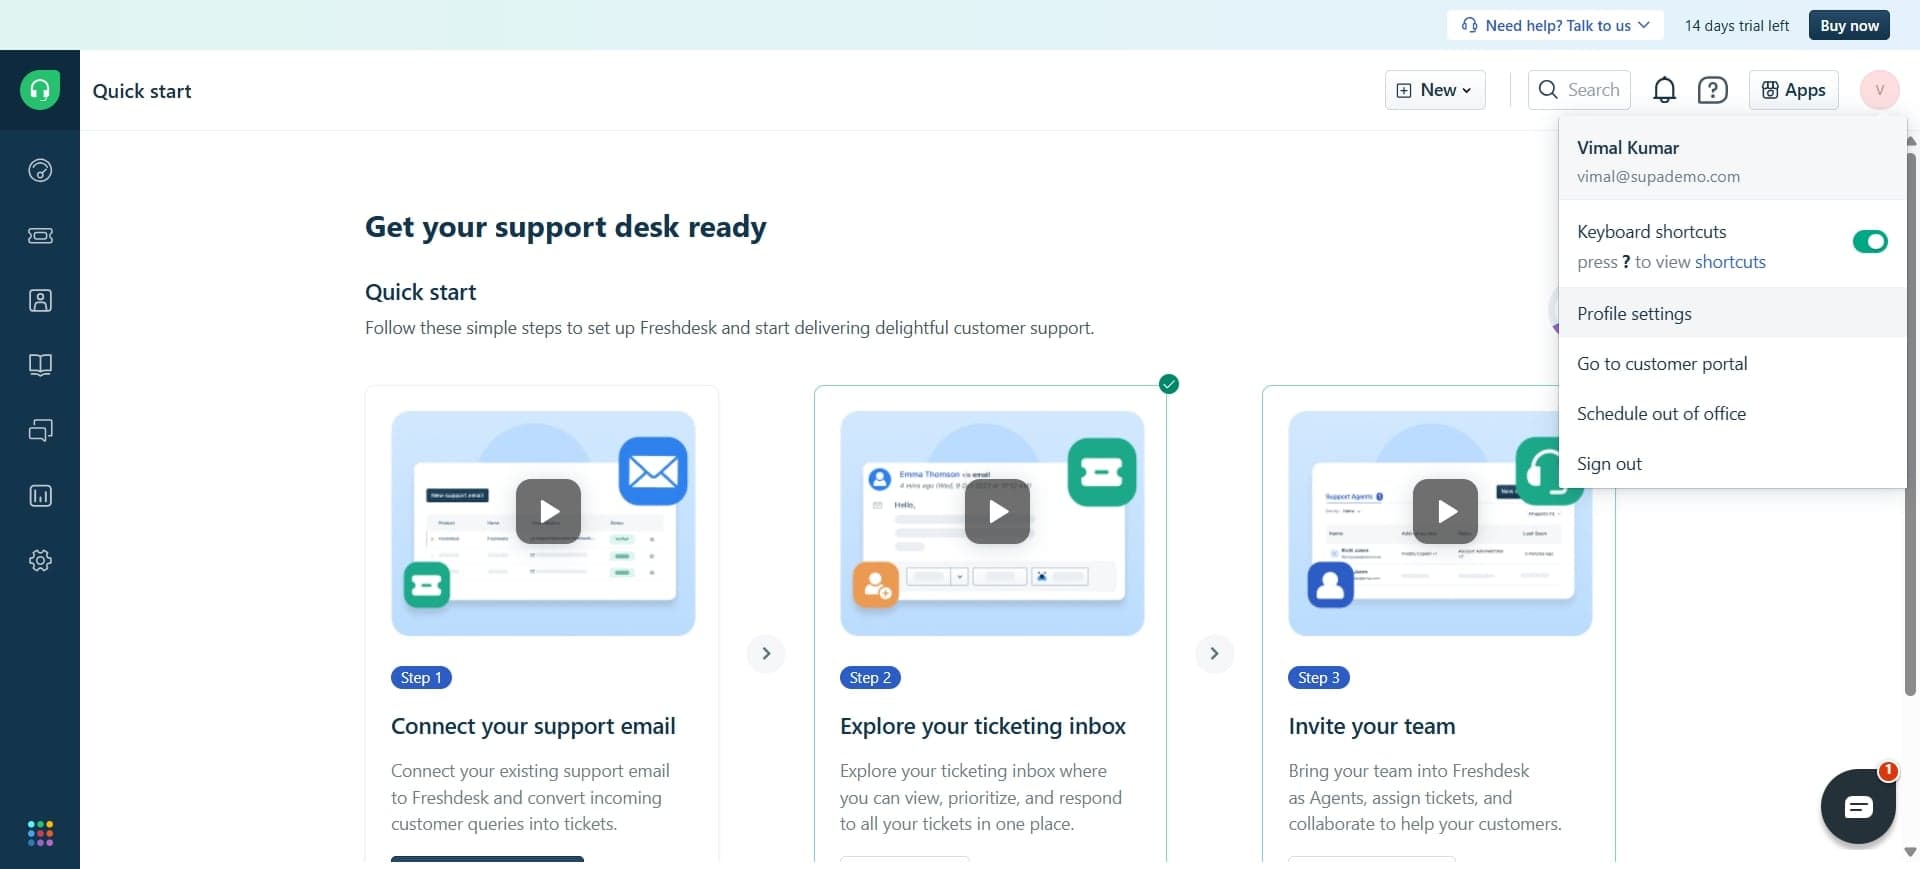Click the shortcuts link

(1730, 262)
